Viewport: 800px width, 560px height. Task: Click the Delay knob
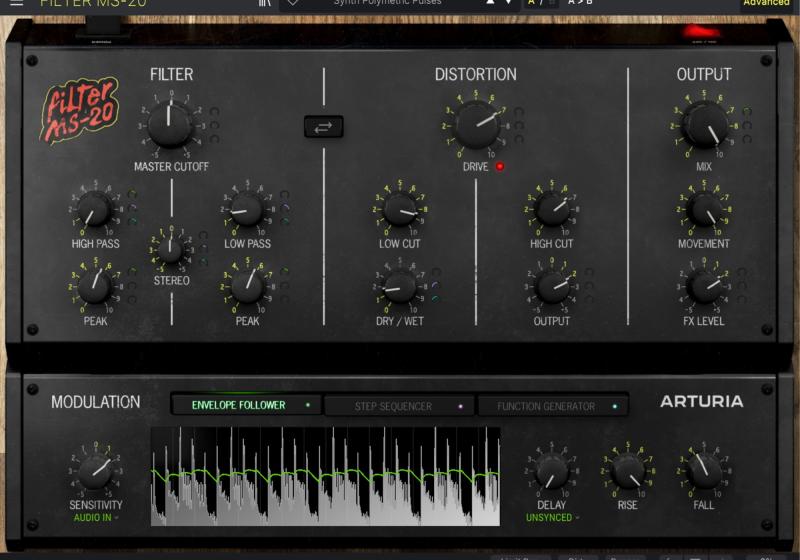pos(552,471)
